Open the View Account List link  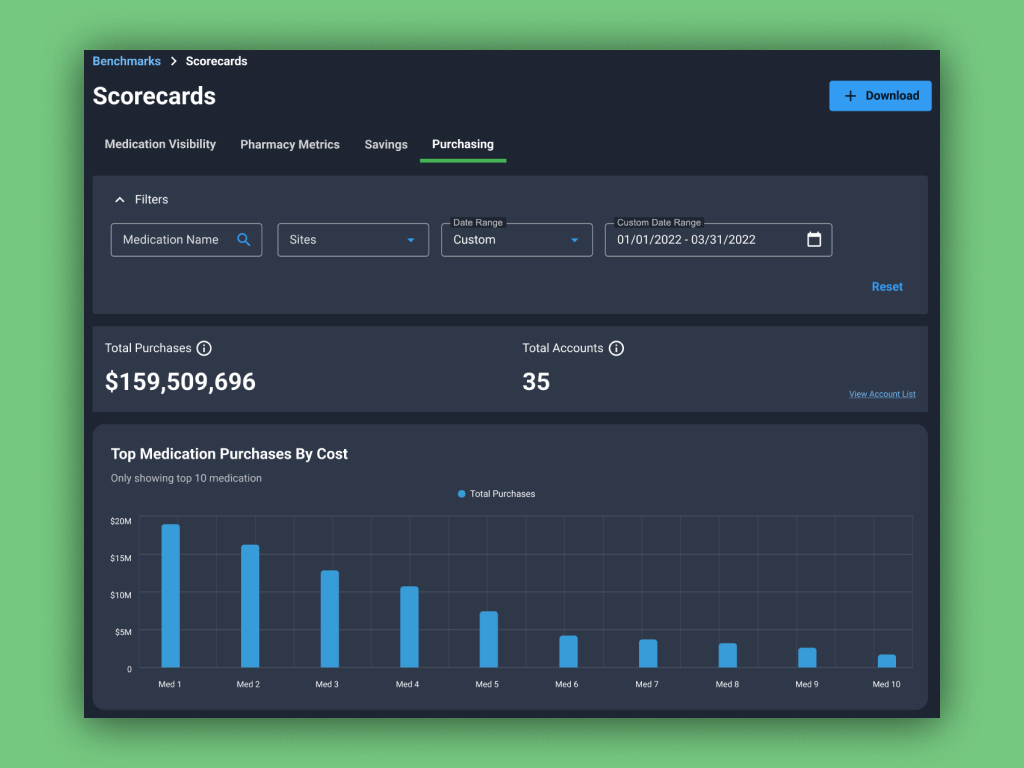pos(882,394)
